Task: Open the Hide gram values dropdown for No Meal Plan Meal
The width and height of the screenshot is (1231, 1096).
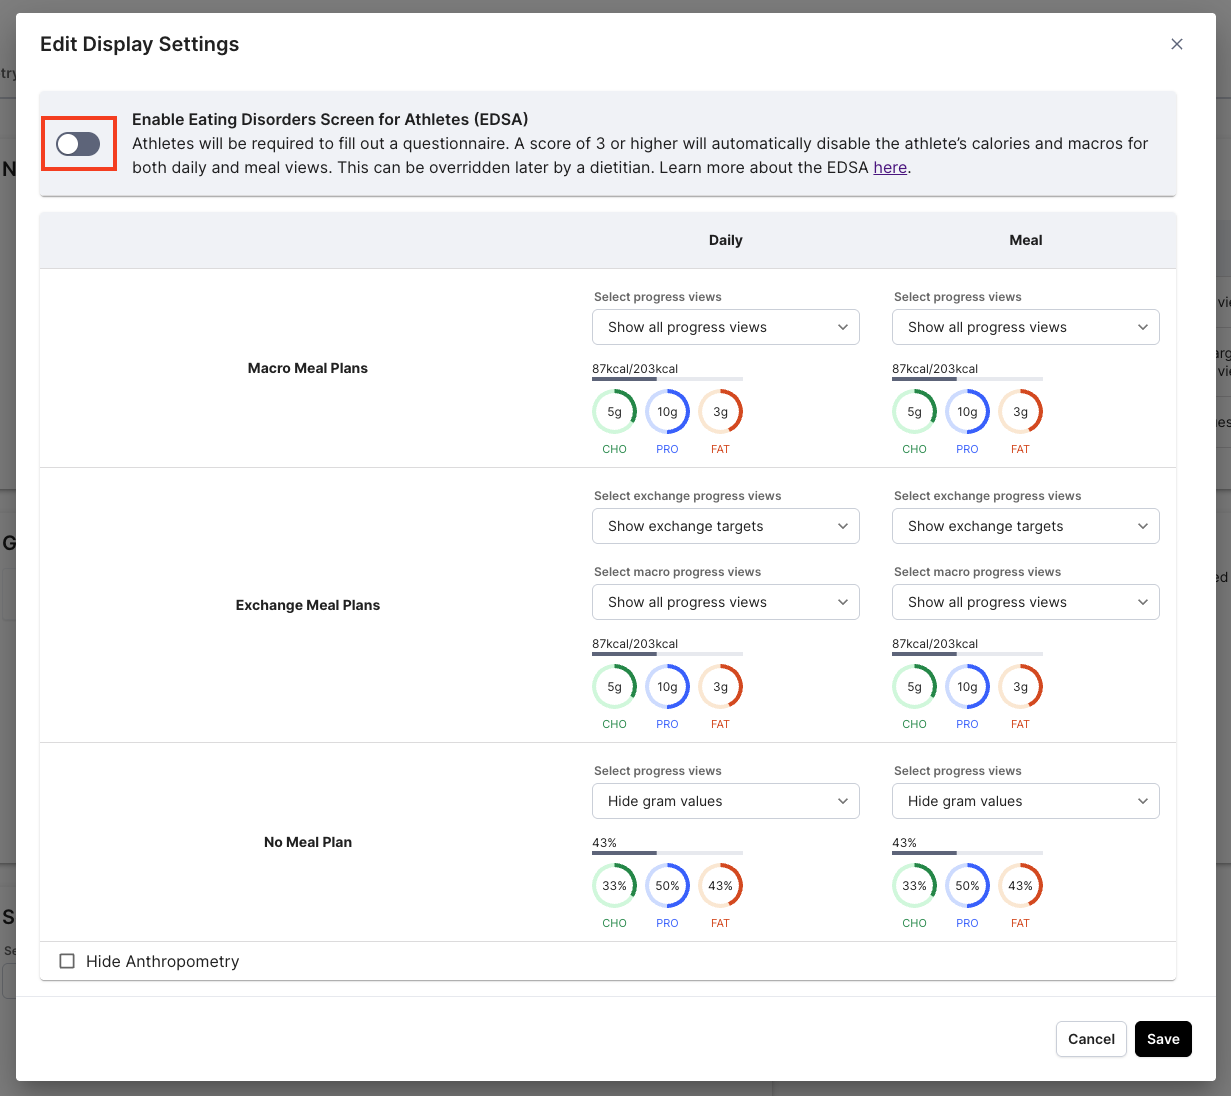Action: pos(1026,801)
